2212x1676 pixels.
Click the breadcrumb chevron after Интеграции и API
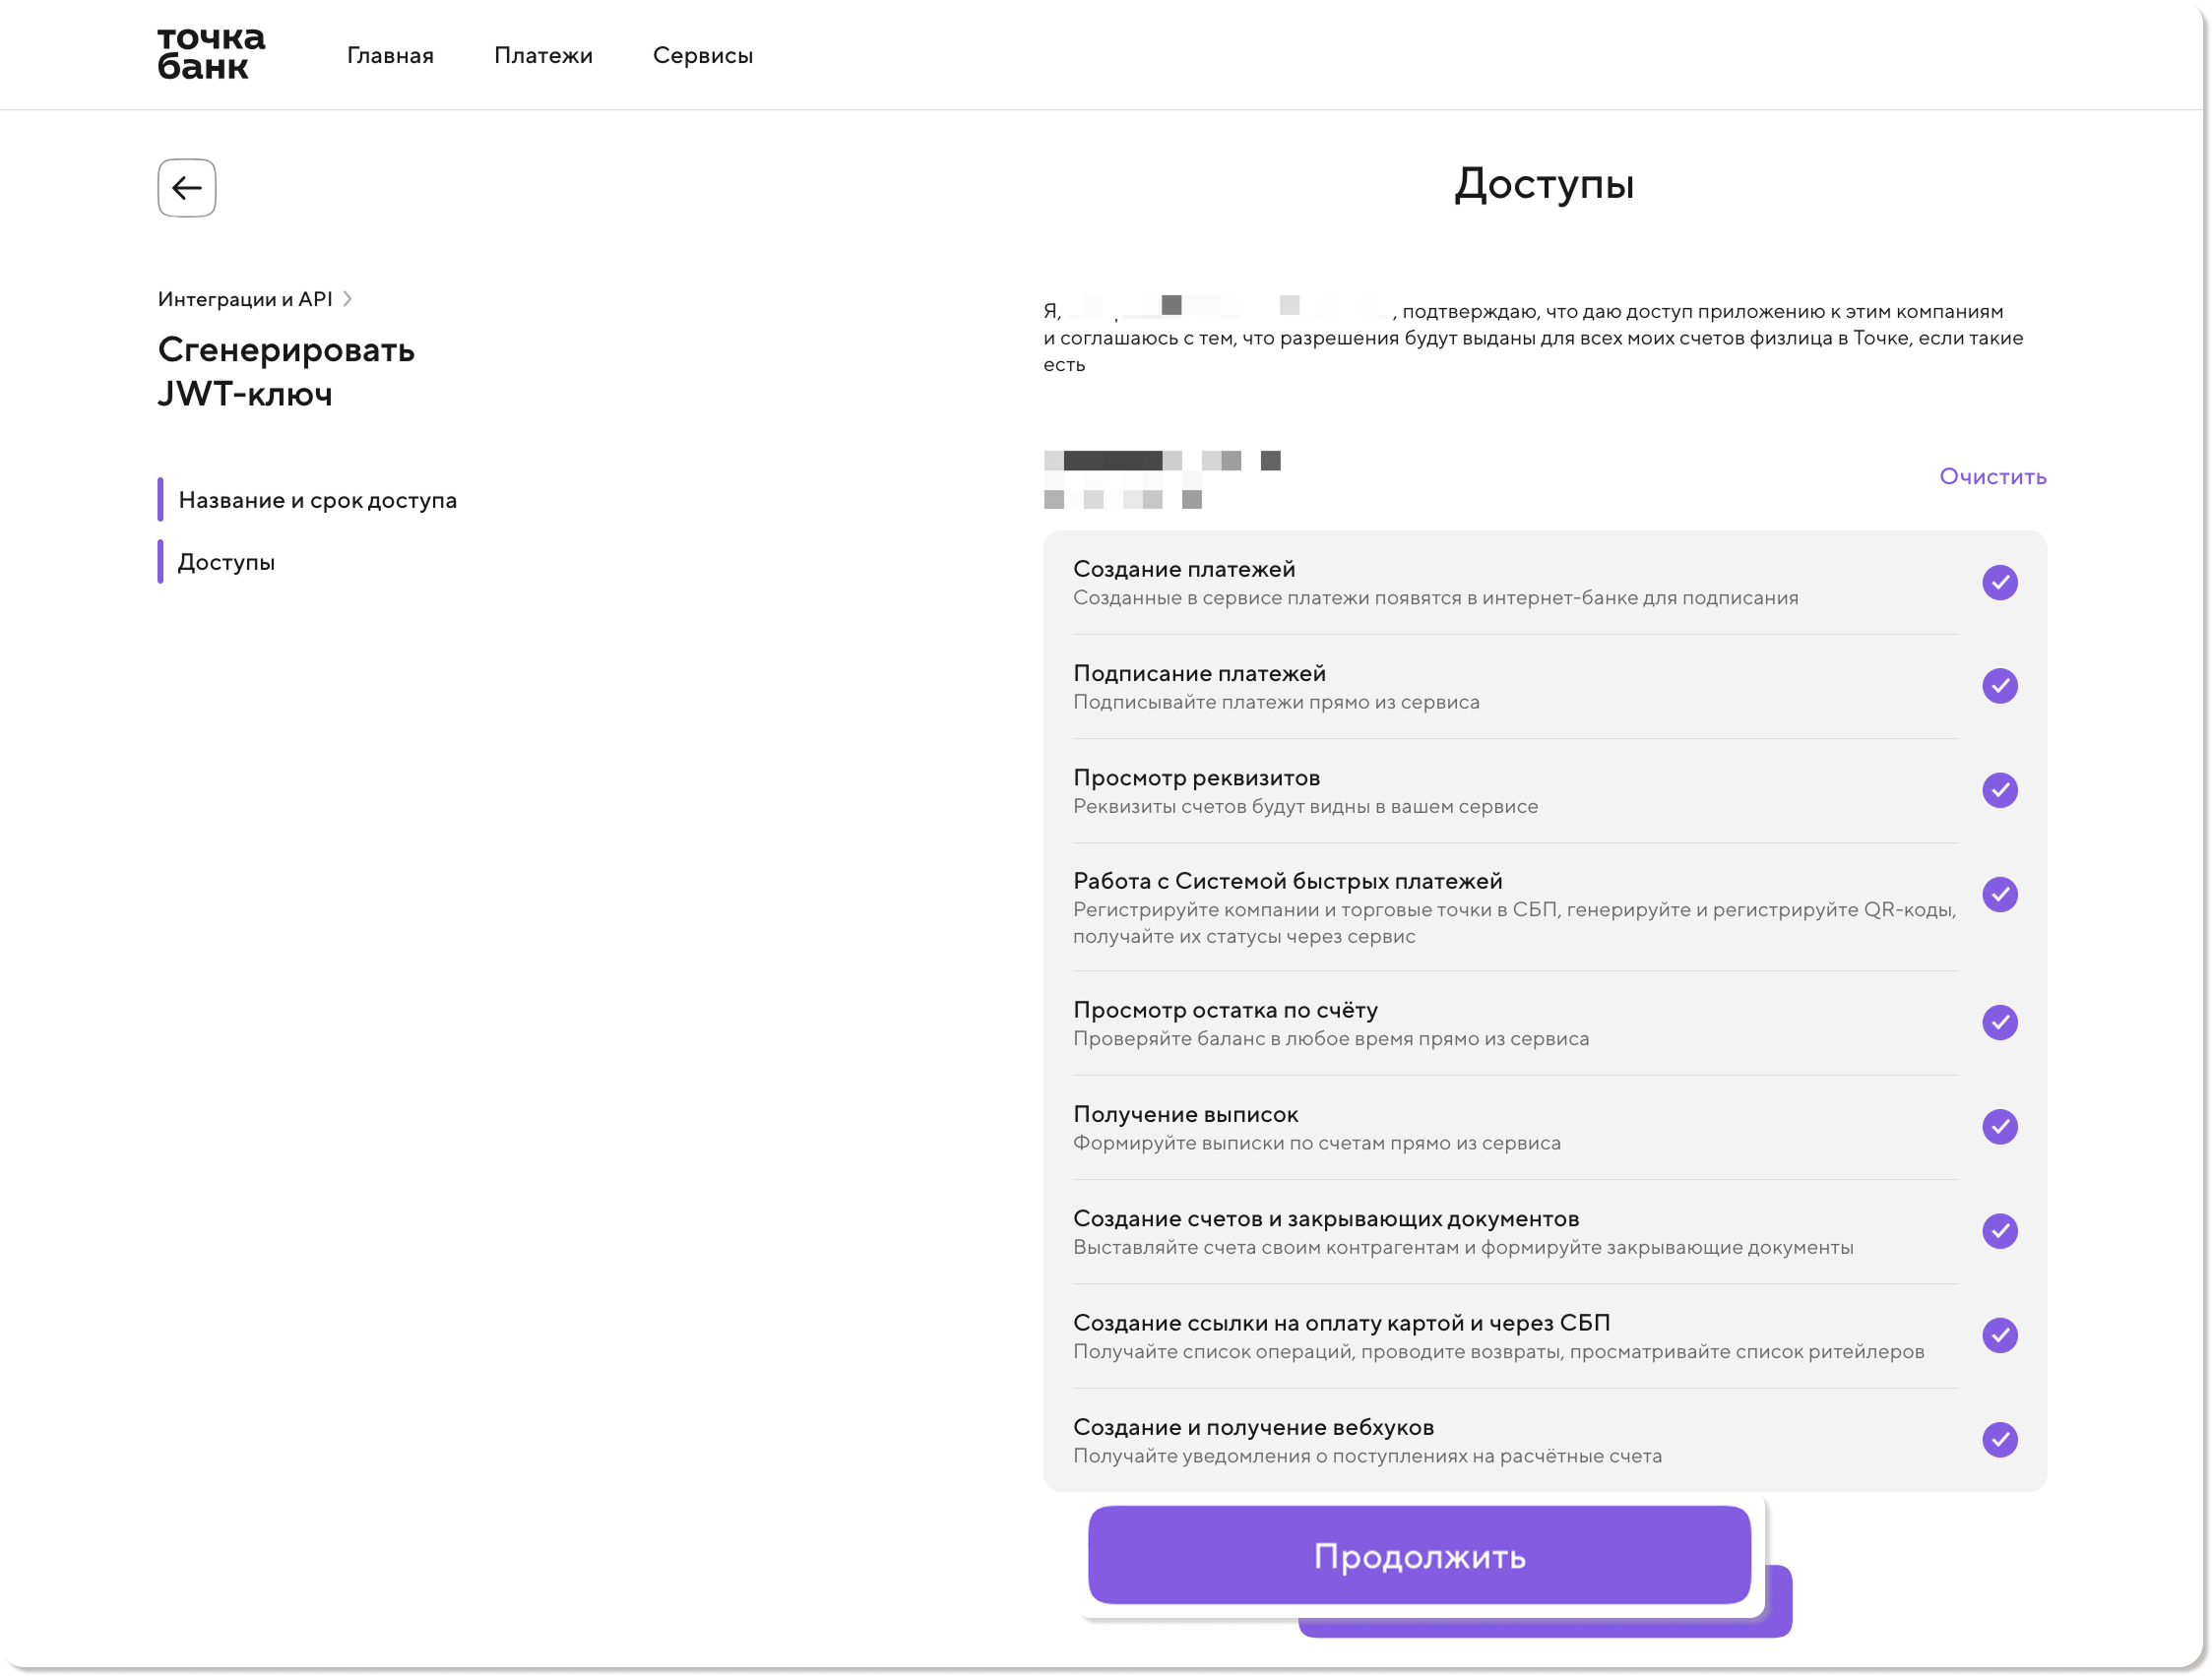point(347,299)
